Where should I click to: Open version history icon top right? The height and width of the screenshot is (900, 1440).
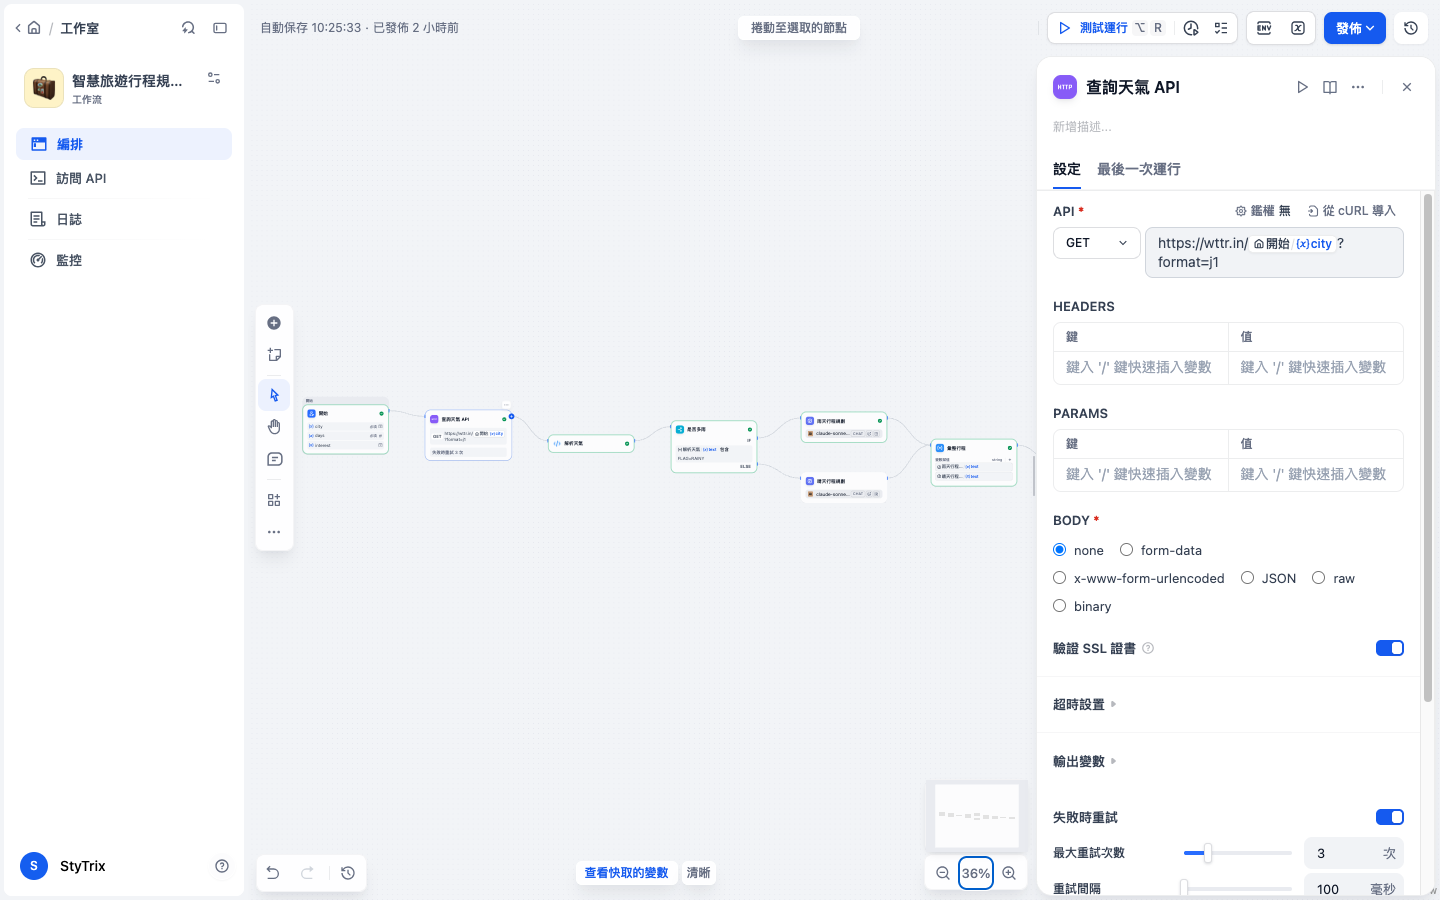point(1411,28)
